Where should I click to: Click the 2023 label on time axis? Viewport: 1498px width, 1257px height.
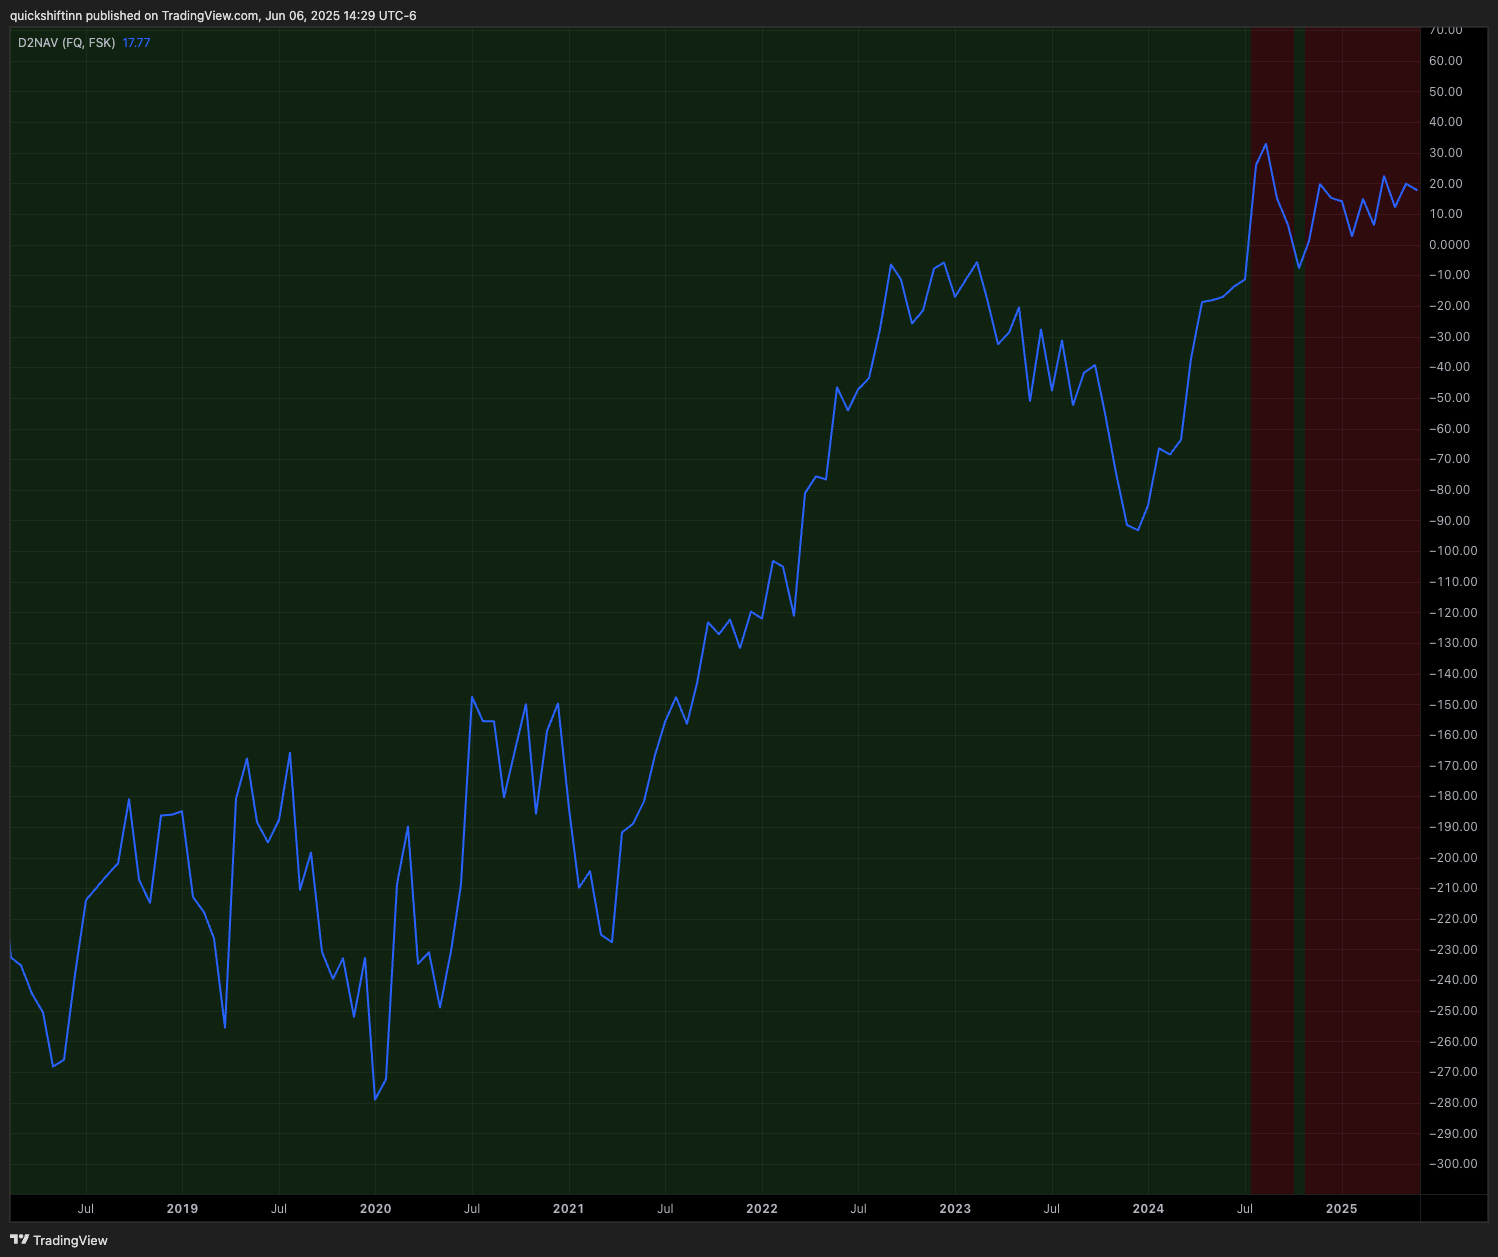[955, 1208]
